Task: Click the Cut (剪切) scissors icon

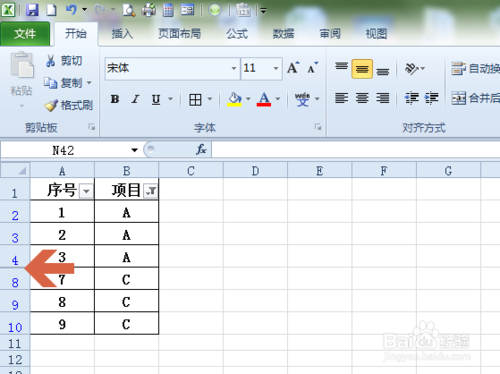Action: 50,61
